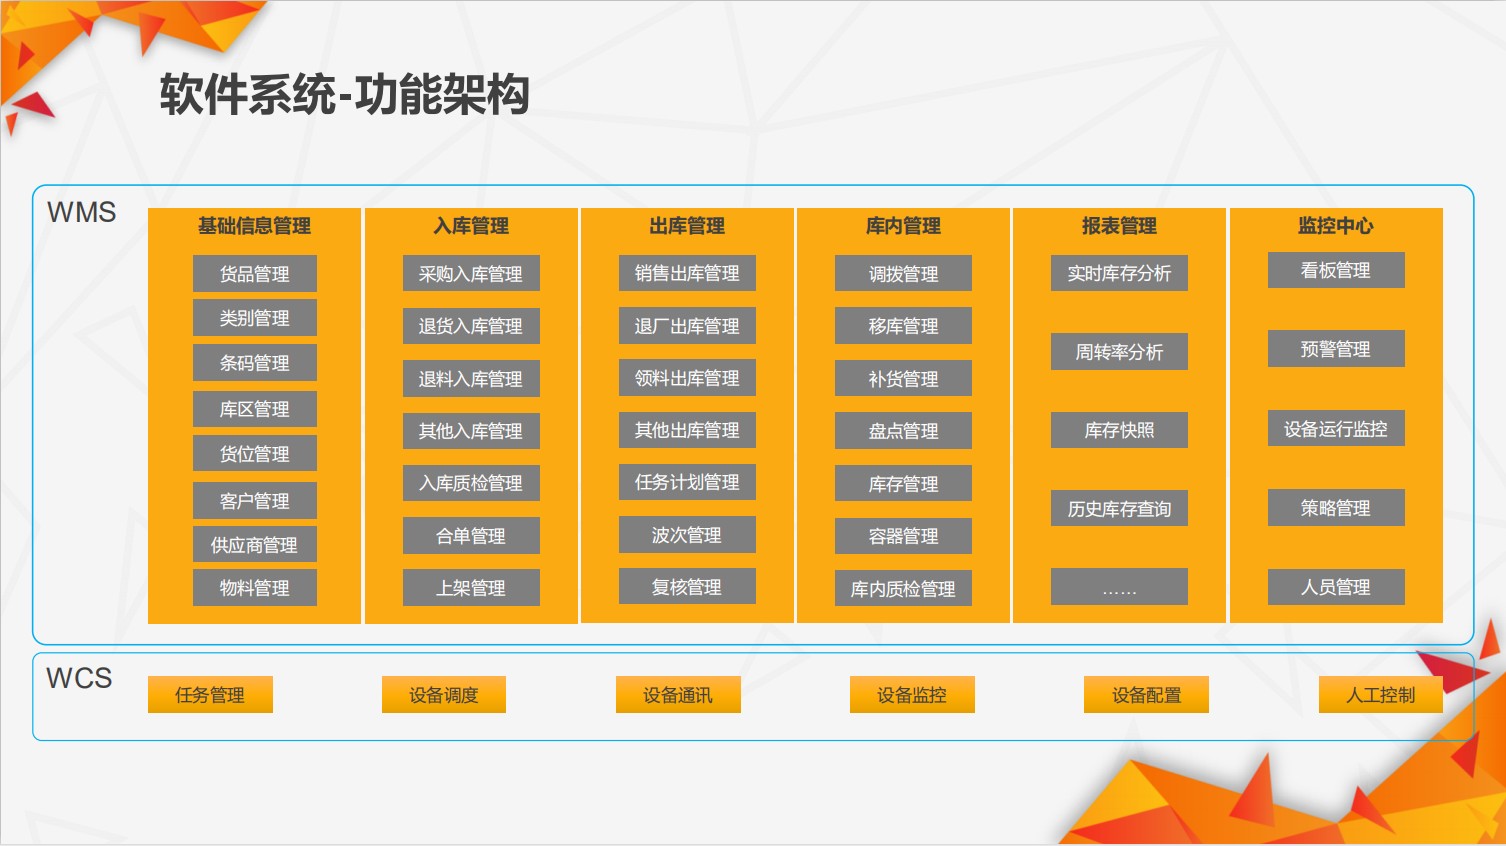This screenshot has height=846, width=1506.
Task: Click the 设备通讯 button
Action: point(678,695)
